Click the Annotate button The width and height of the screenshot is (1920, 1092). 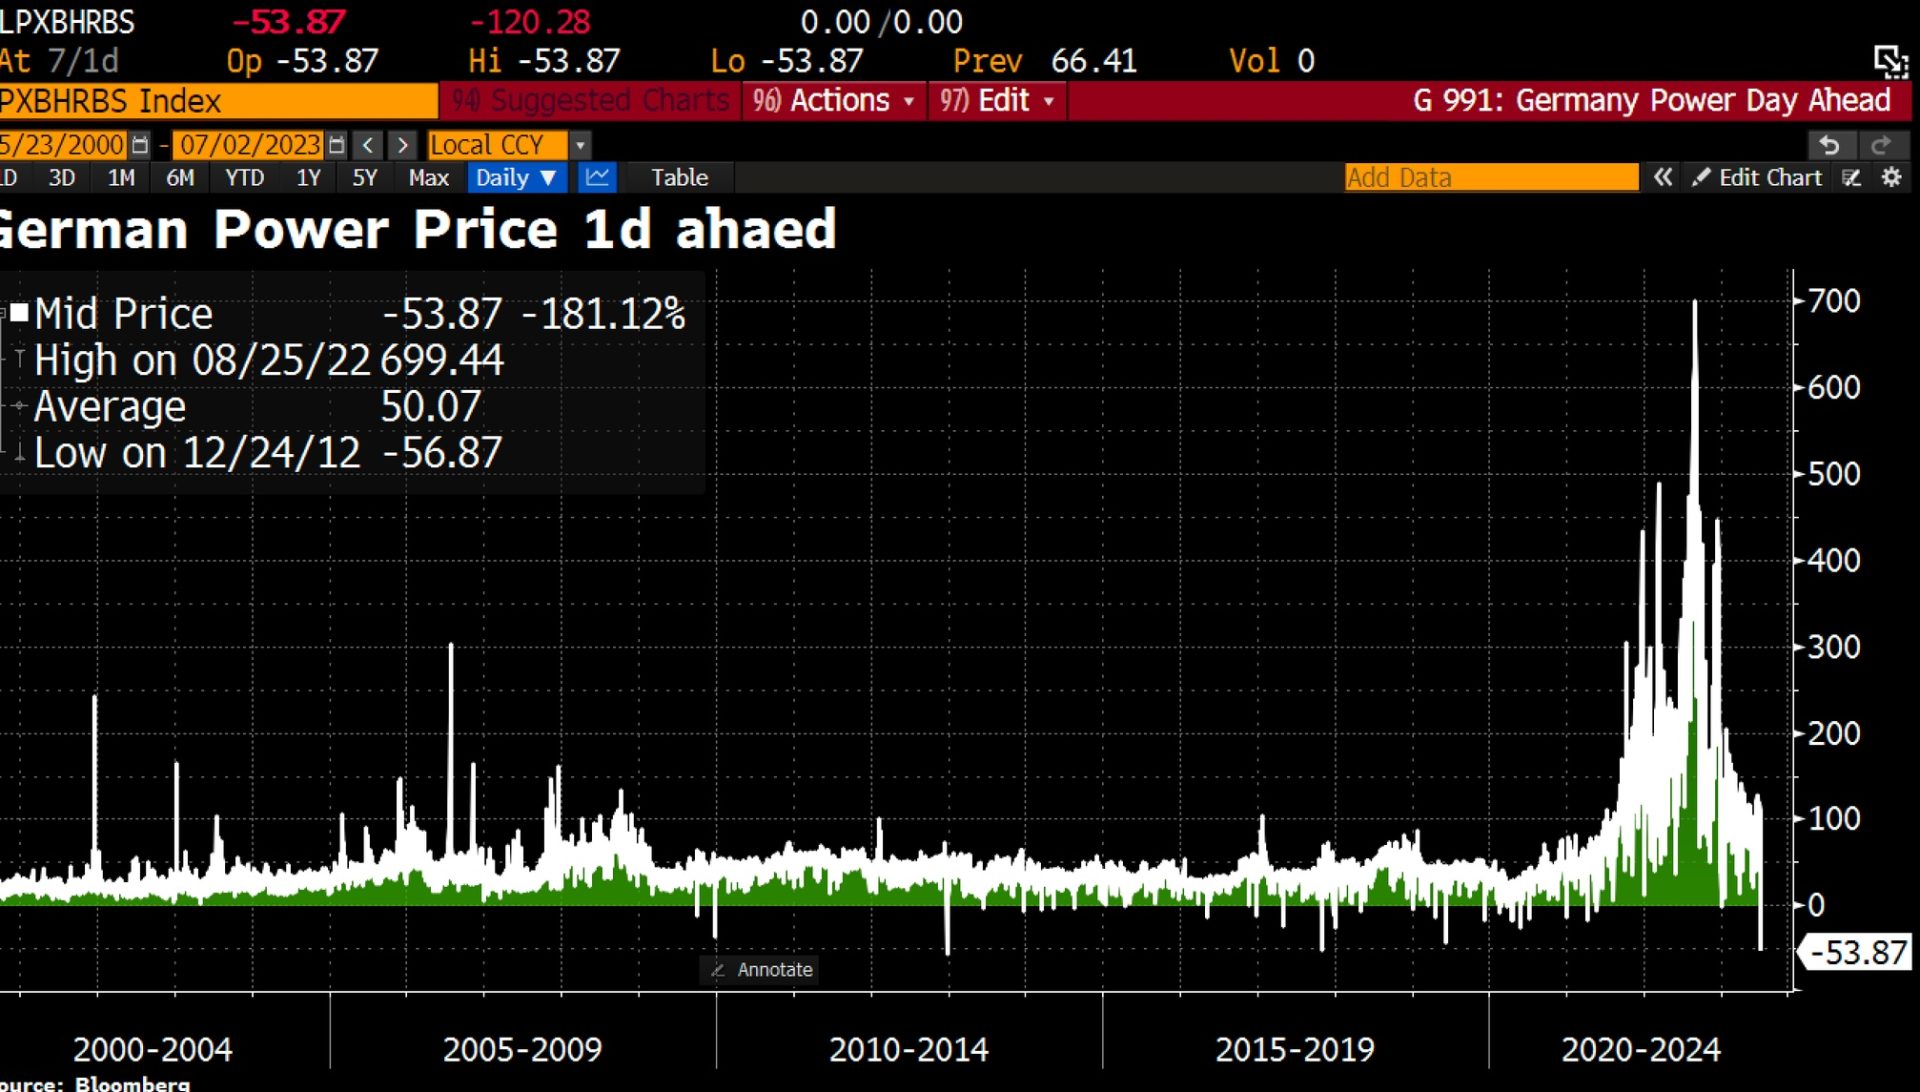[x=762, y=969]
